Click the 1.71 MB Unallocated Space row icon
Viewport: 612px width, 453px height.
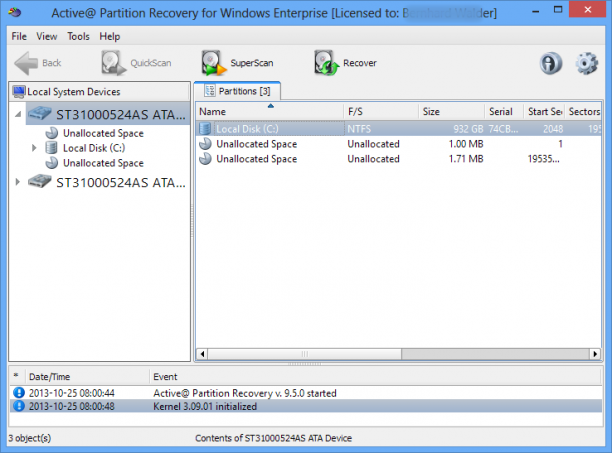(205, 158)
